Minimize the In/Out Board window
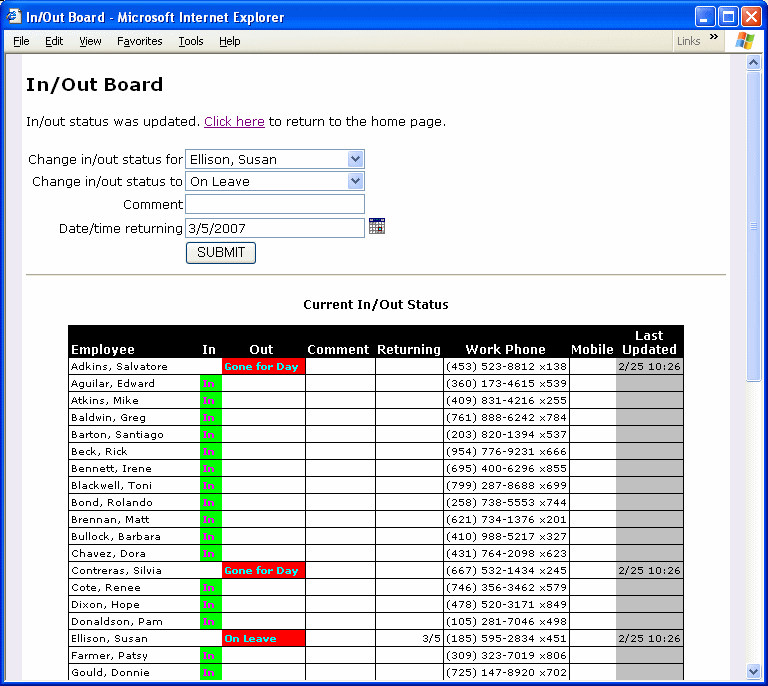The image size is (768, 686). (x=705, y=16)
